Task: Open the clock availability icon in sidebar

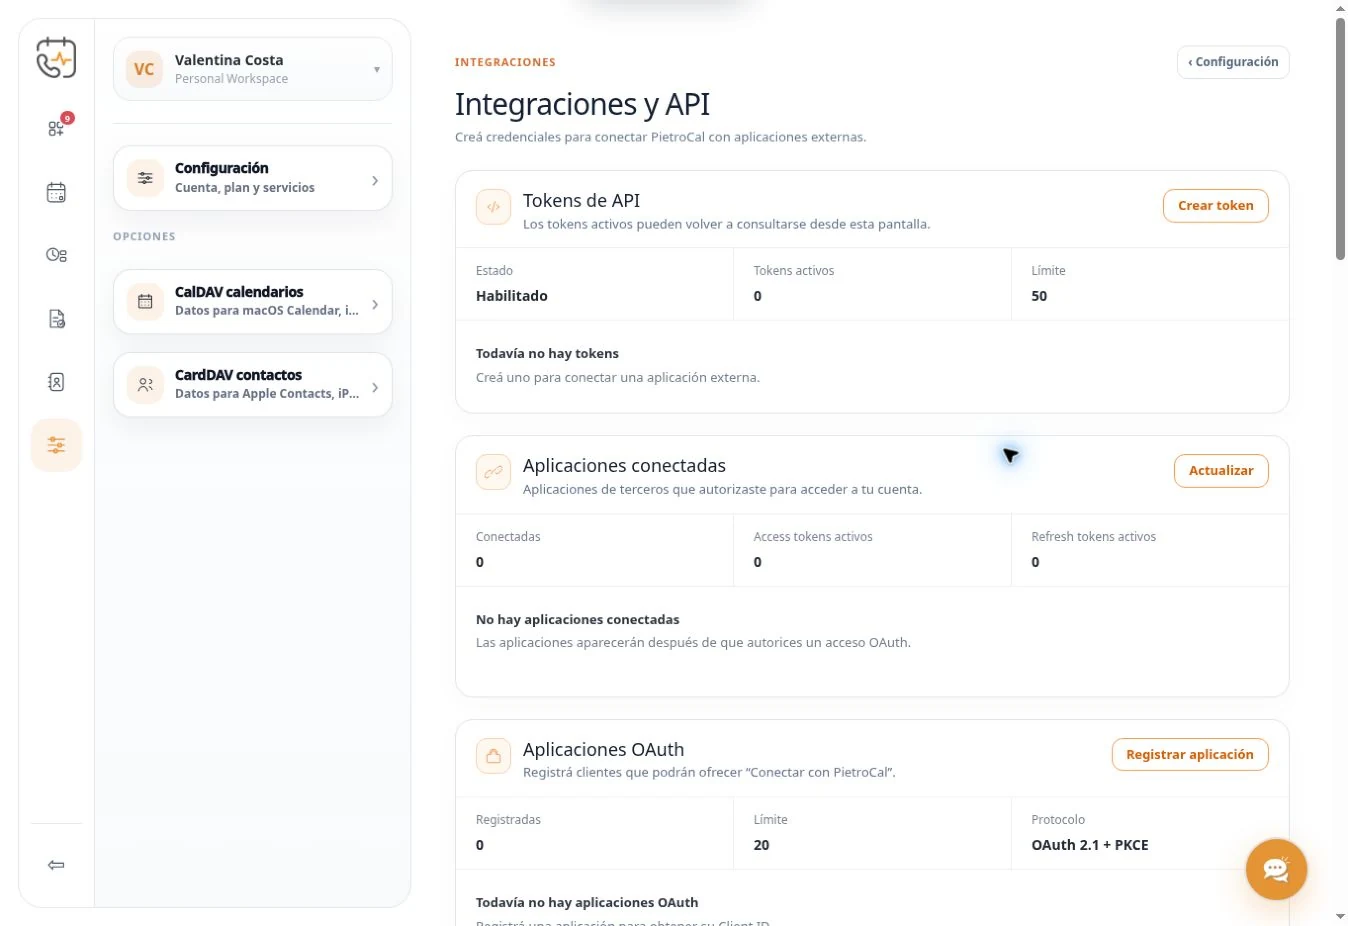Action: pos(56,255)
